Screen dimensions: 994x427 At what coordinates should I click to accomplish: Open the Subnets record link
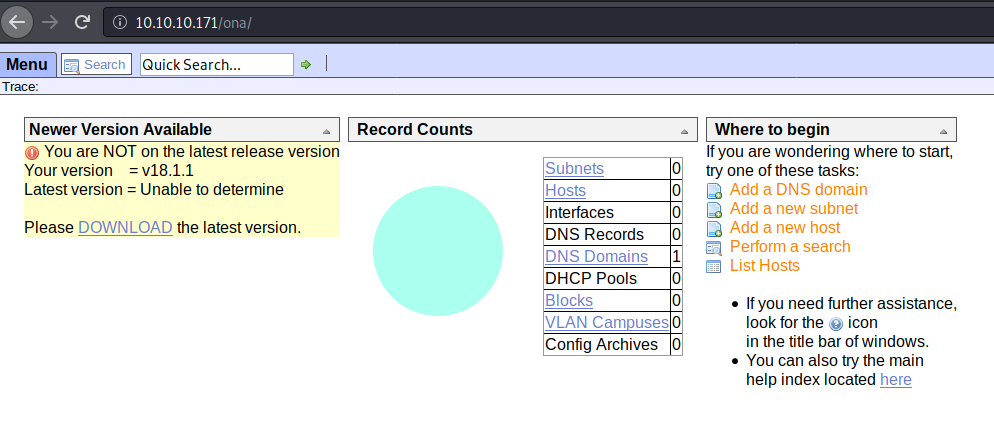[x=574, y=168]
